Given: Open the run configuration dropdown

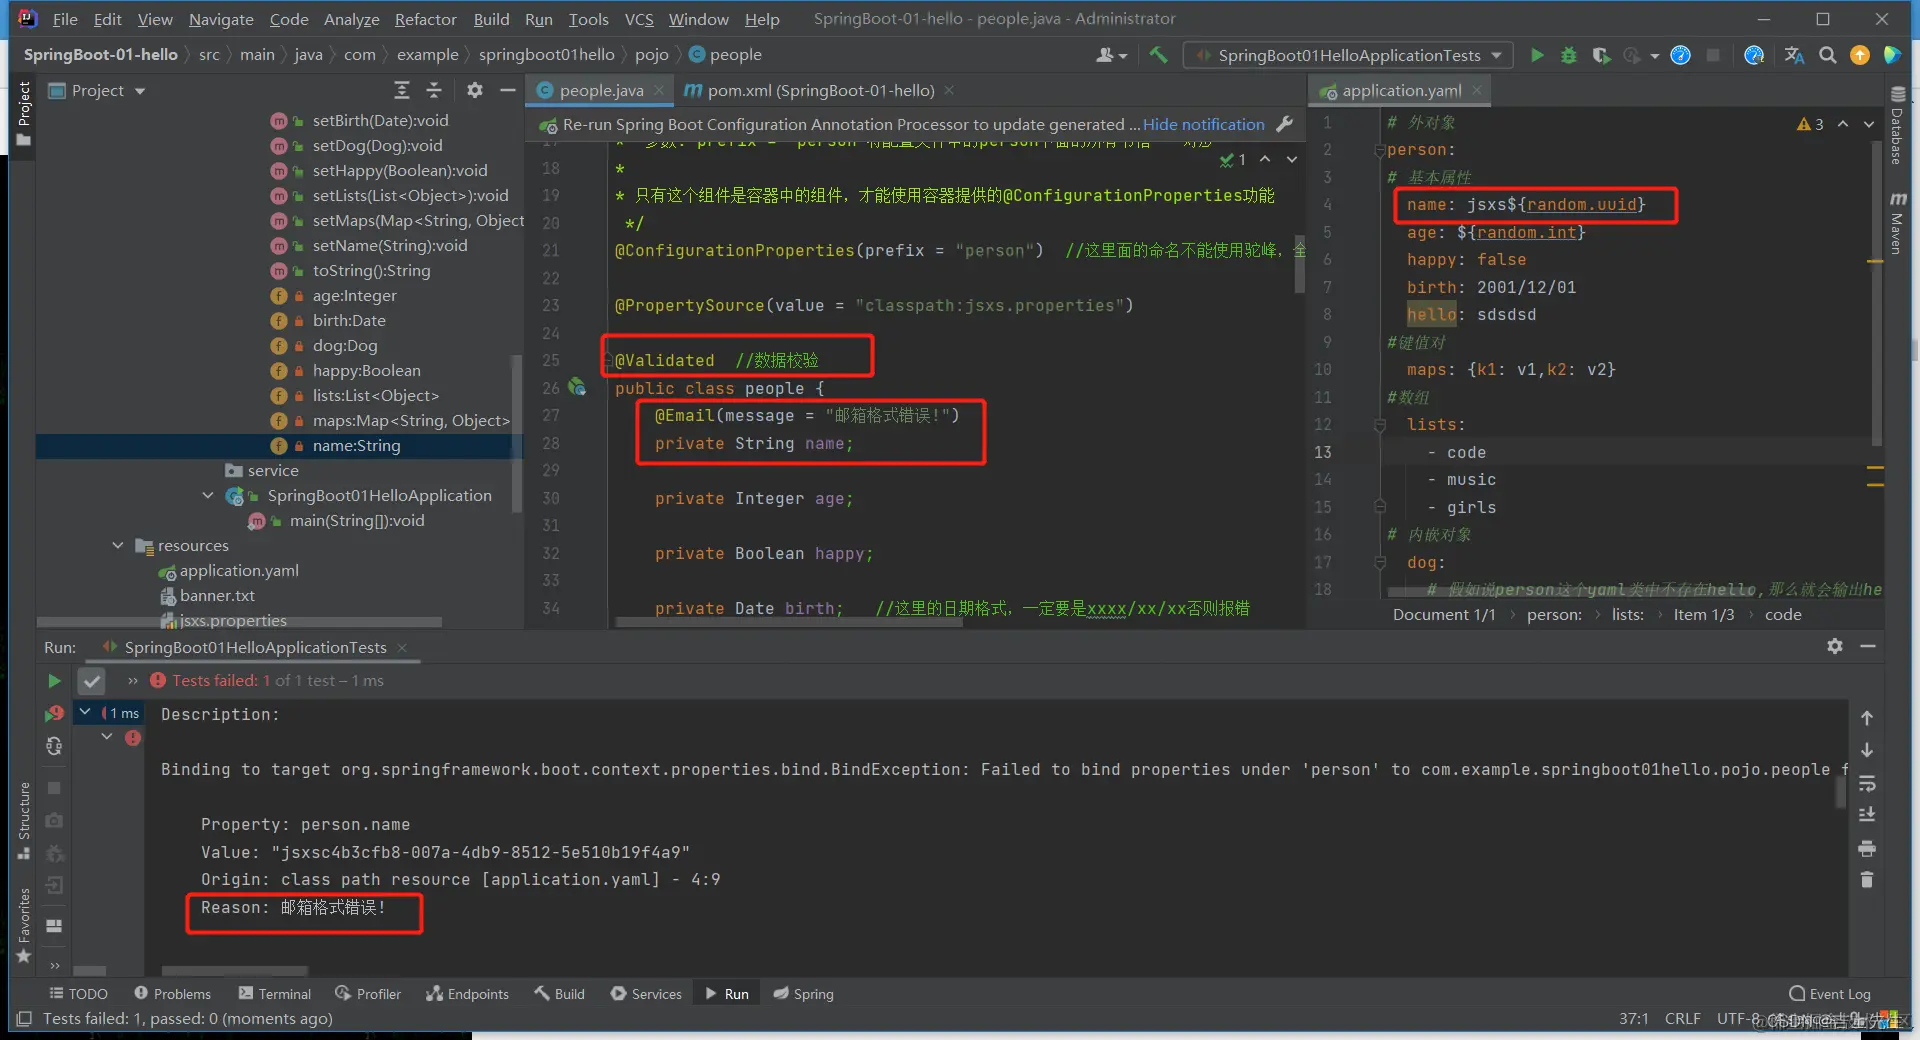Looking at the screenshot, I should pyautogui.click(x=1348, y=55).
